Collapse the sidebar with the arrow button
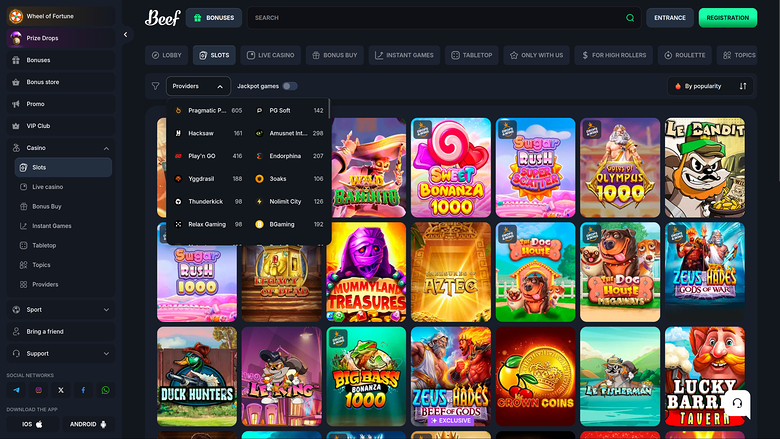This screenshot has width=780, height=439. pos(125,34)
